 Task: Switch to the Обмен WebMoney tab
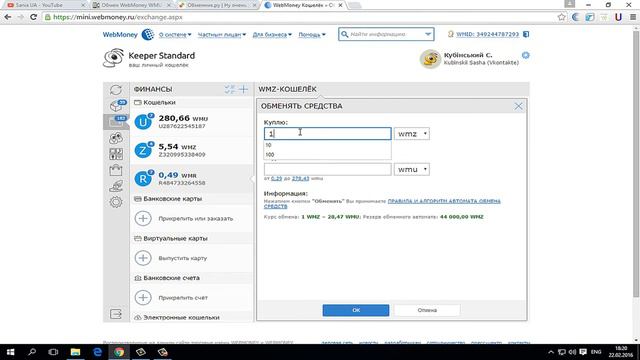tap(131, 5)
